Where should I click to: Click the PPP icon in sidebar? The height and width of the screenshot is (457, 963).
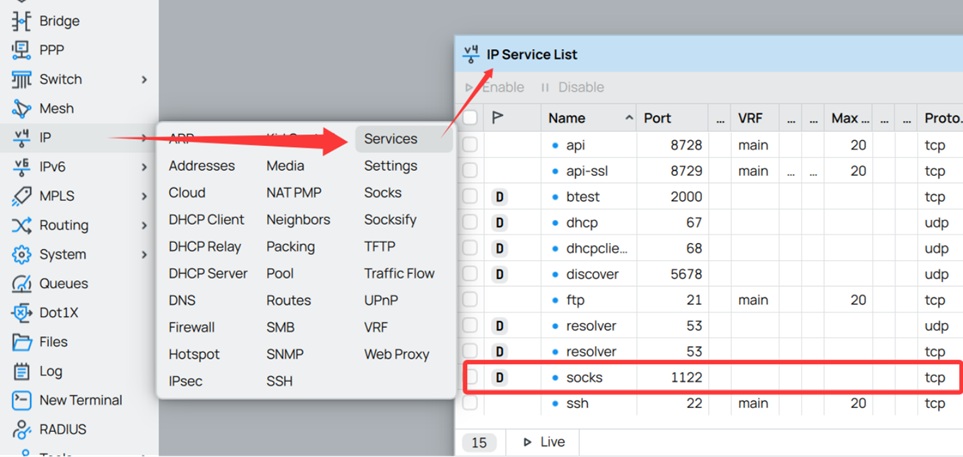pyautogui.click(x=21, y=50)
